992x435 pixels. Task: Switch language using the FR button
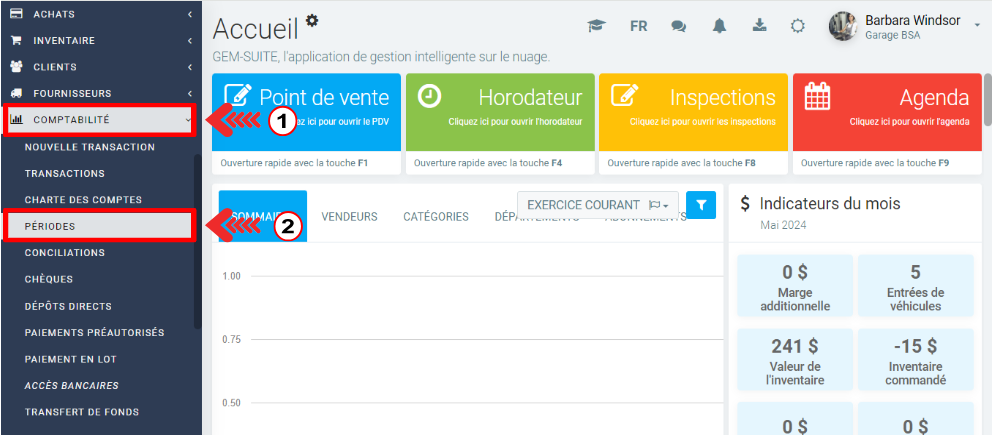coord(638,27)
